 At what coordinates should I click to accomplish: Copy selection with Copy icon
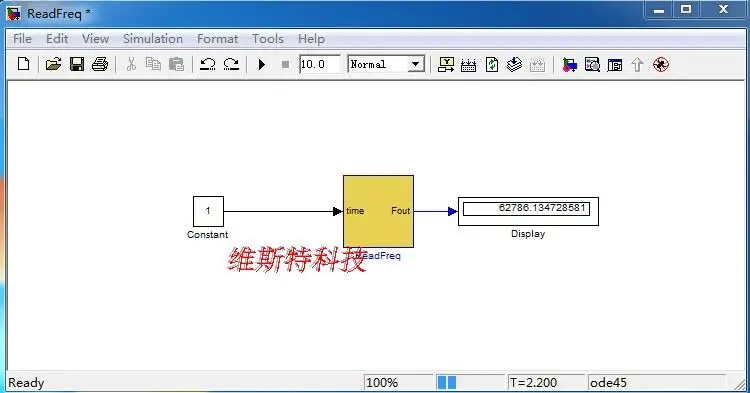(x=153, y=64)
